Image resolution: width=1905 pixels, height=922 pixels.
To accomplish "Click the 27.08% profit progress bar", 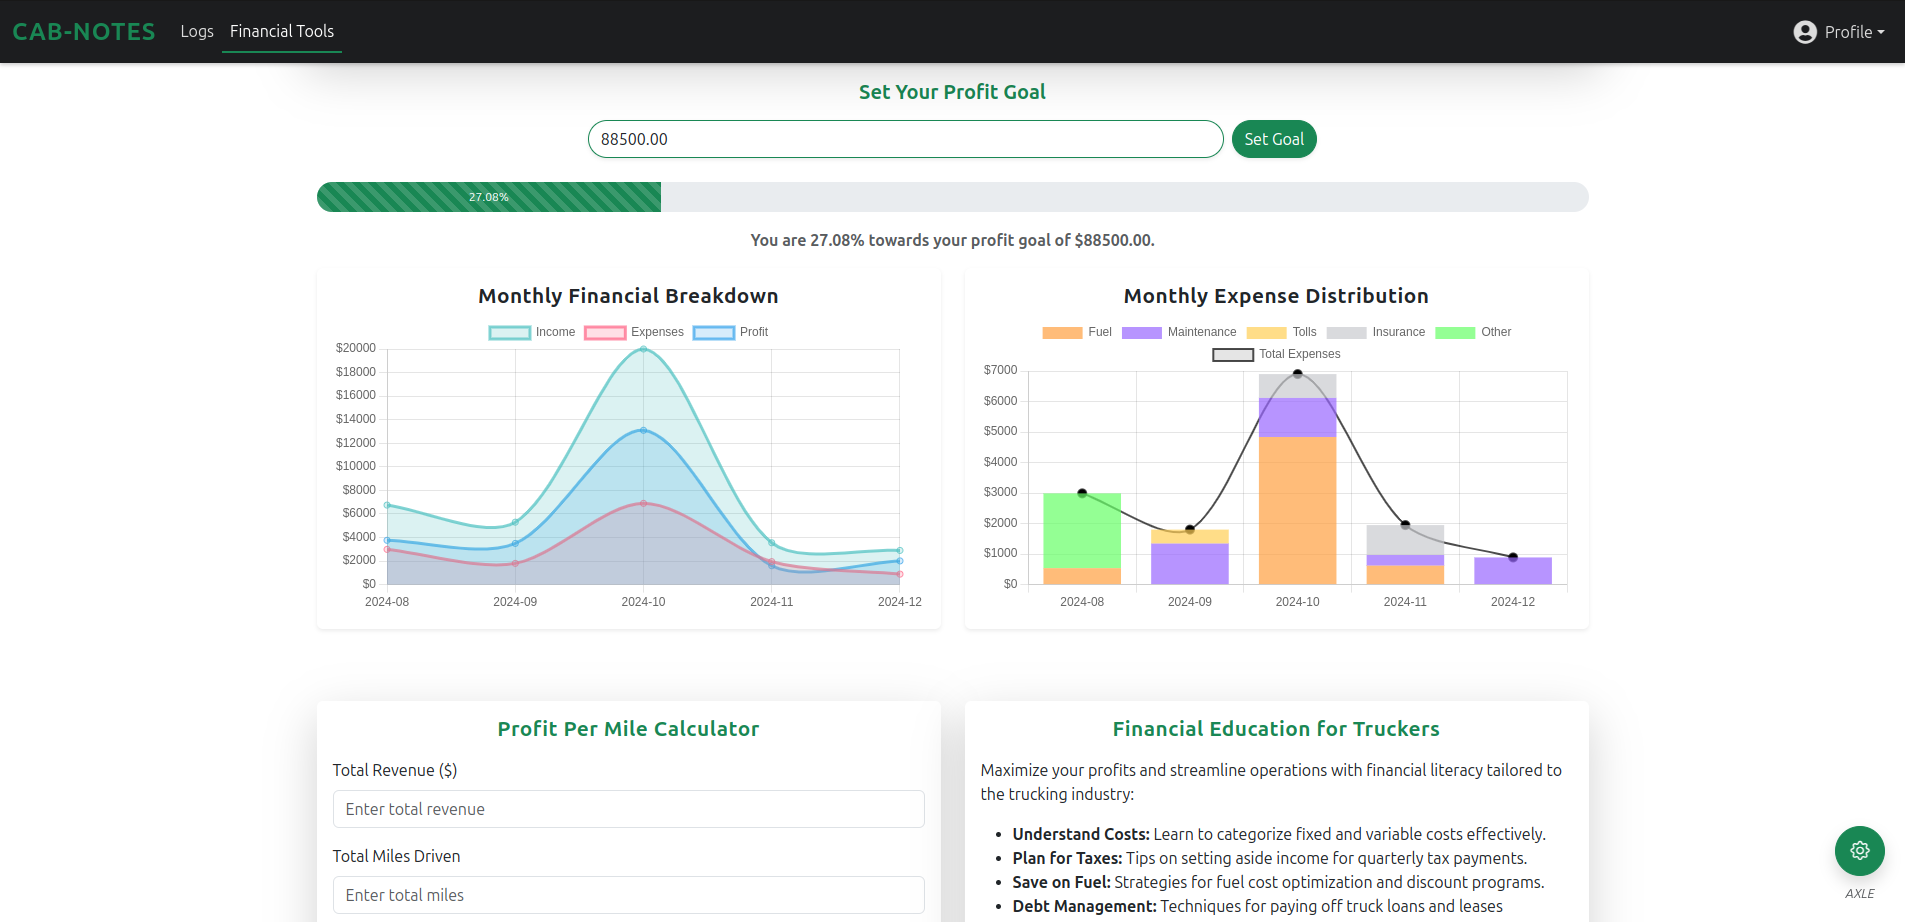I will pyautogui.click(x=489, y=197).
